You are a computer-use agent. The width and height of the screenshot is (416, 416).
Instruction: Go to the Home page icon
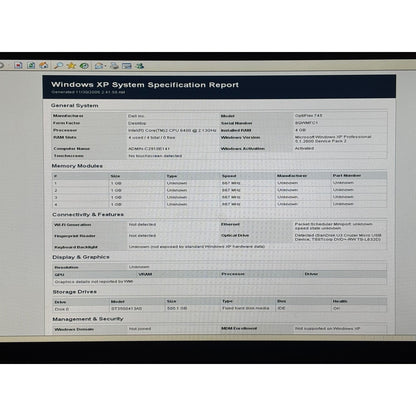pyautogui.click(x=44, y=66)
